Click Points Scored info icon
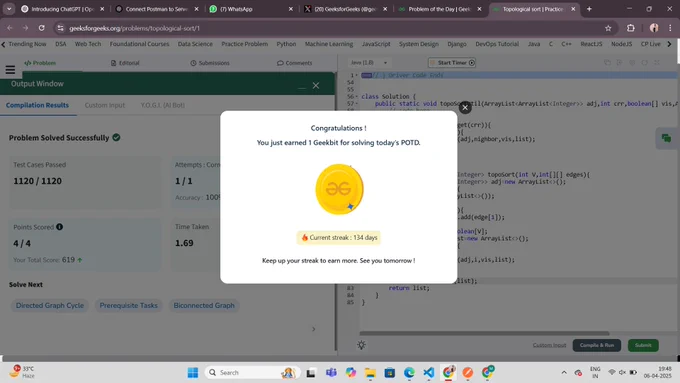The width and height of the screenshot is (680, 383). 59,227
